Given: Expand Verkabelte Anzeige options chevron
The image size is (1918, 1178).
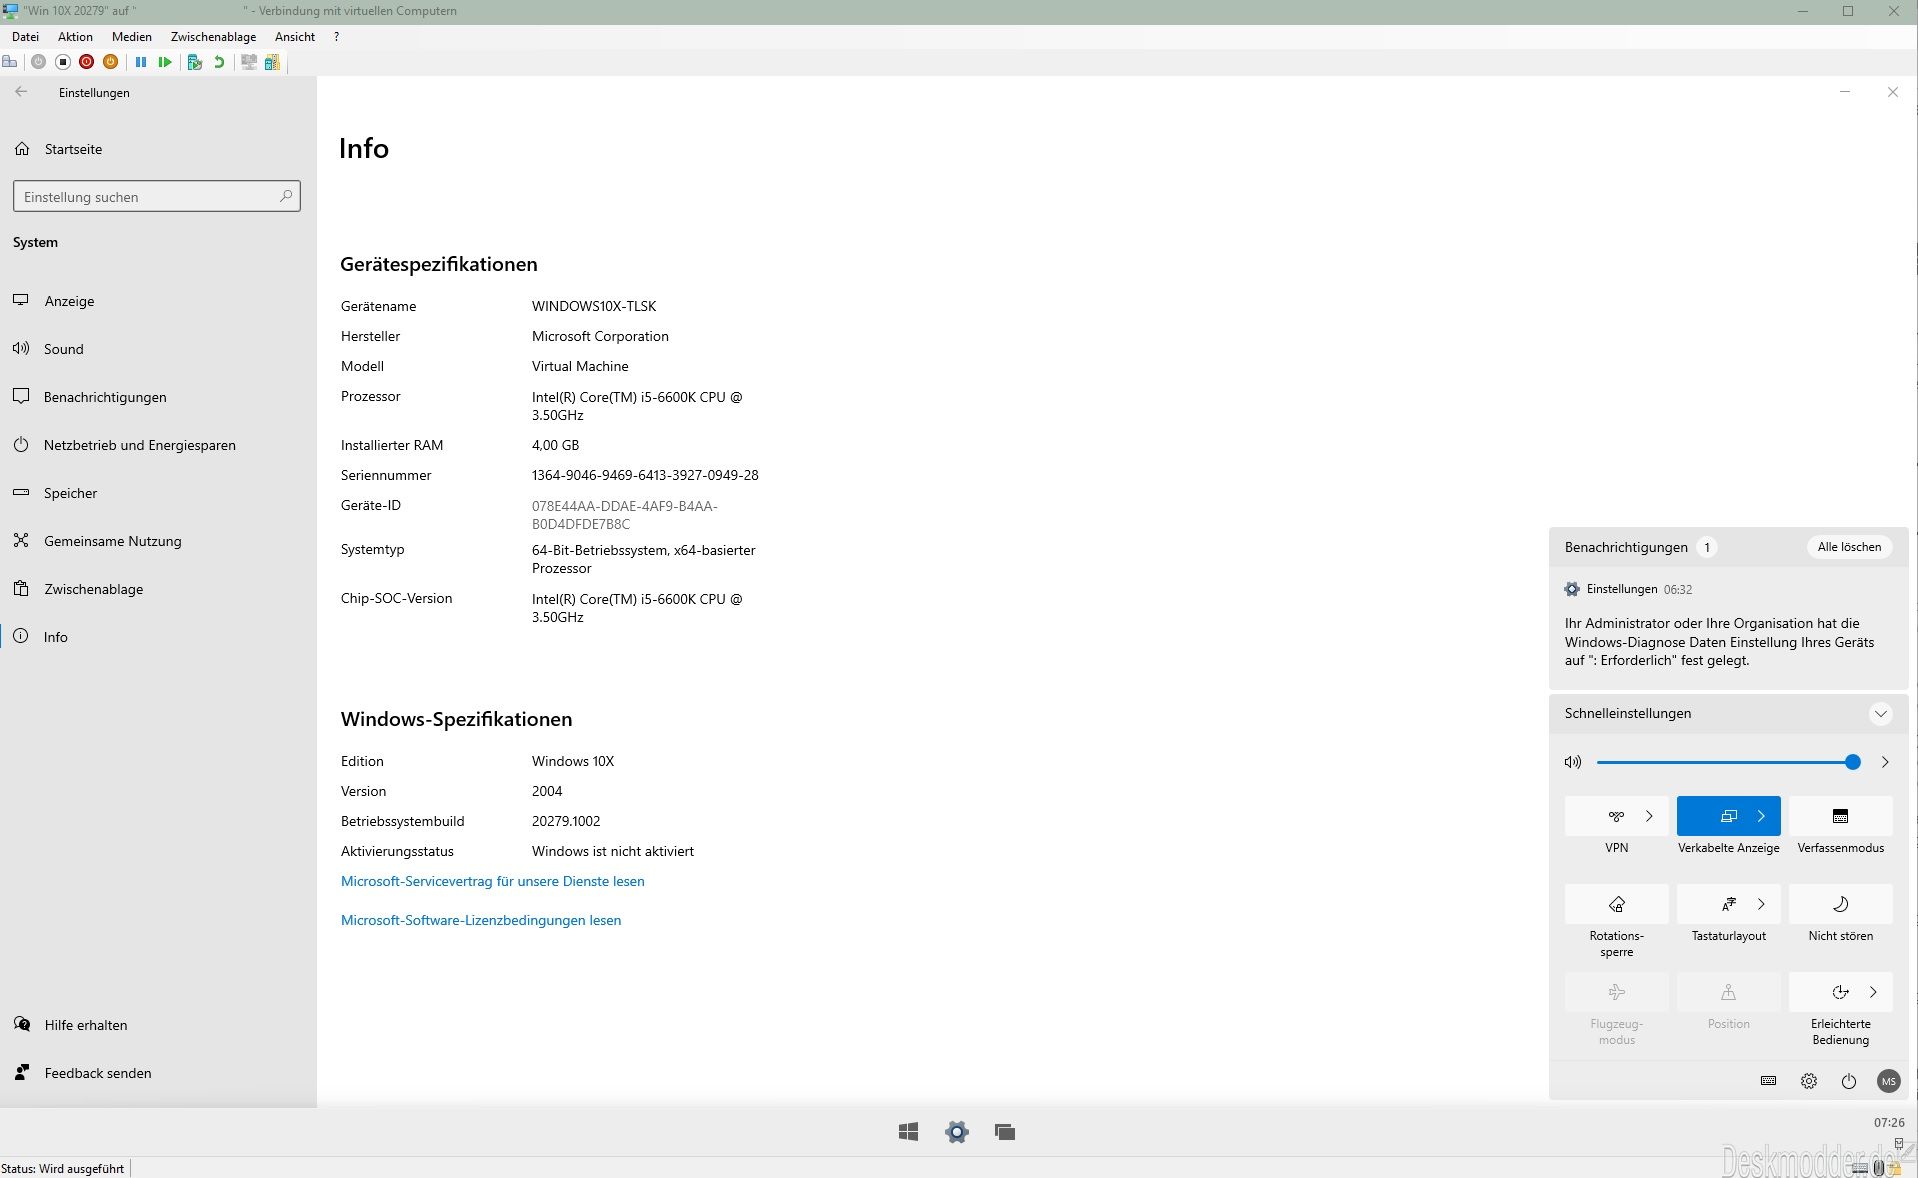Looking at the screenshot, I should (x=1761, y=816).
